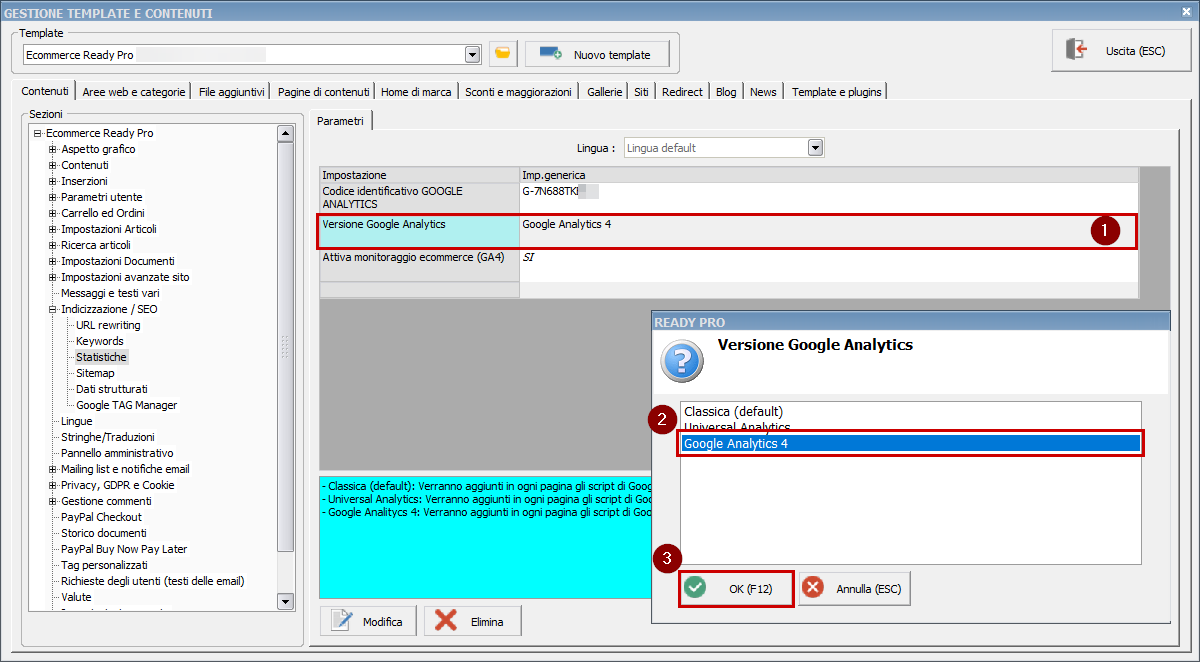Screen dimensions: 1200x662
Task: Switch to the Aree web e categorie tab
Action: 134,92
